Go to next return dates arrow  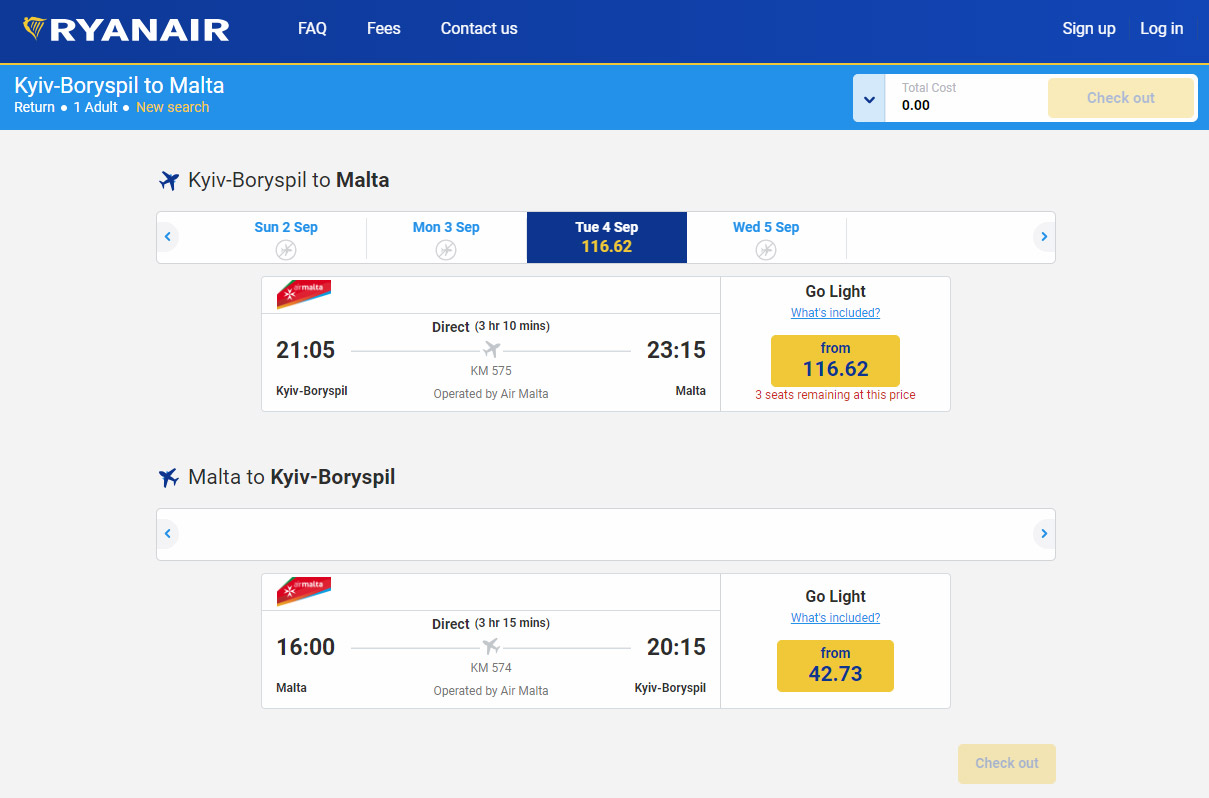1044,534
